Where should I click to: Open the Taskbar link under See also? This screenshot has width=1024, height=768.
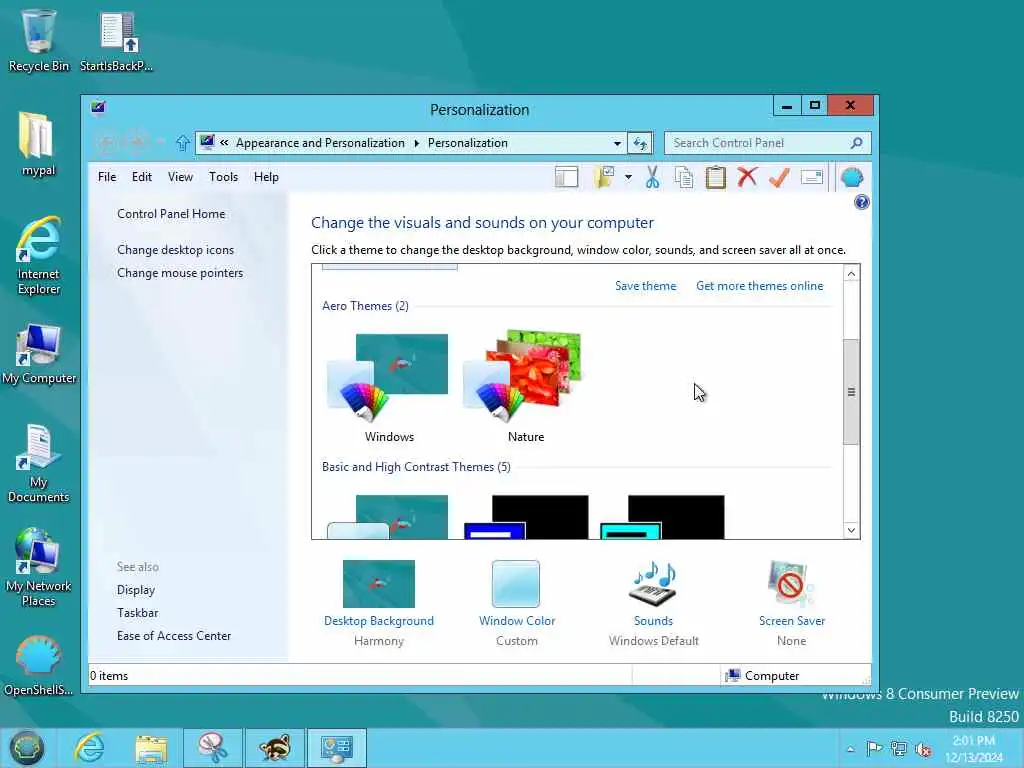[137, 613]
